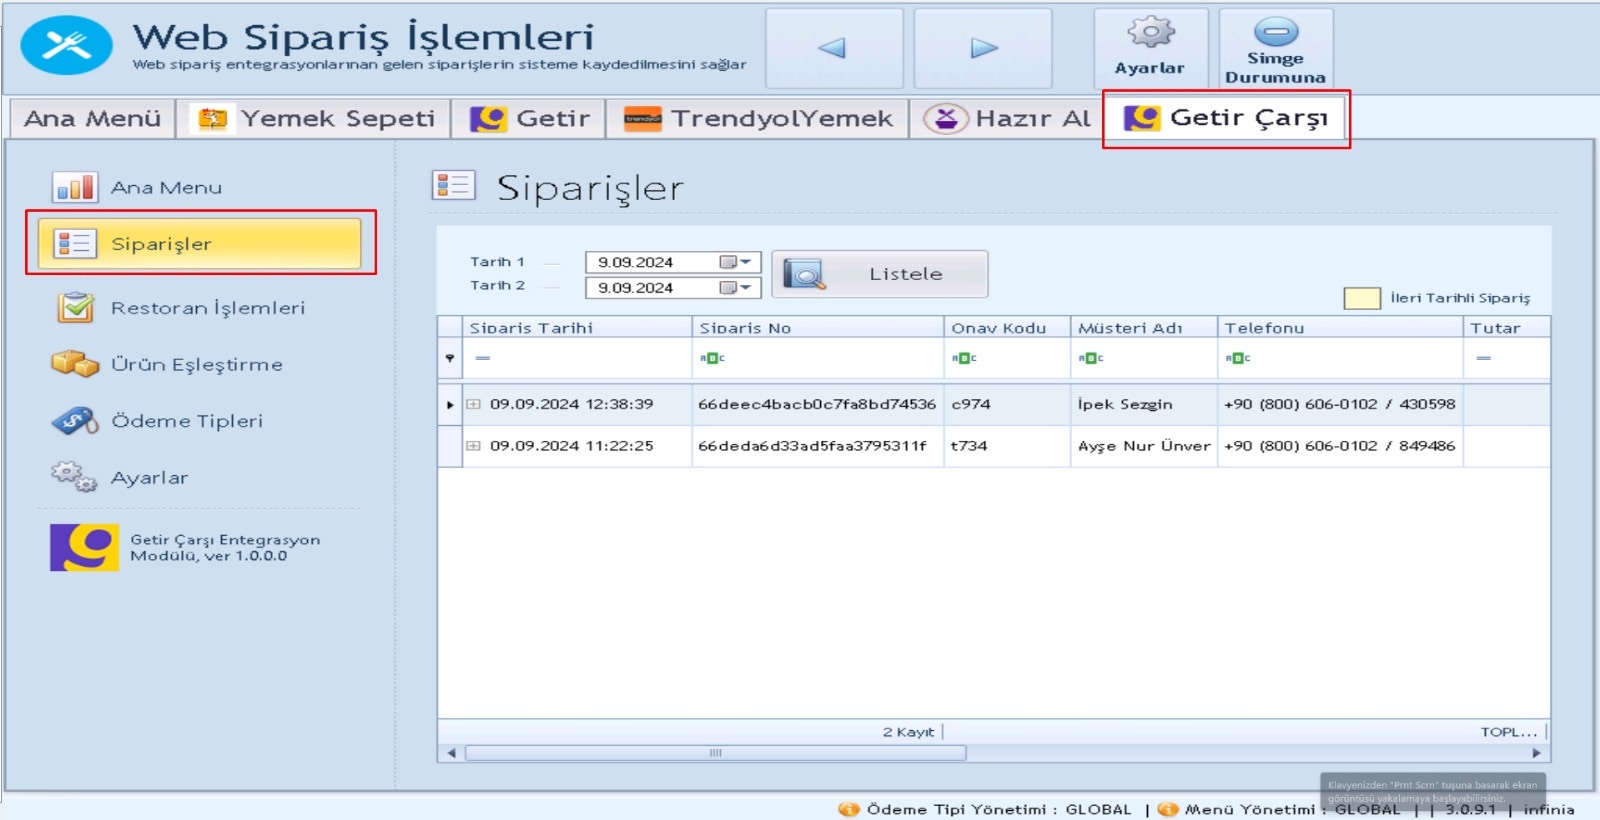The height and width of the screenshot is (820, 1600).
Task: Click customer name Ayşe Nur Ünver
Action: [1144, 446]
